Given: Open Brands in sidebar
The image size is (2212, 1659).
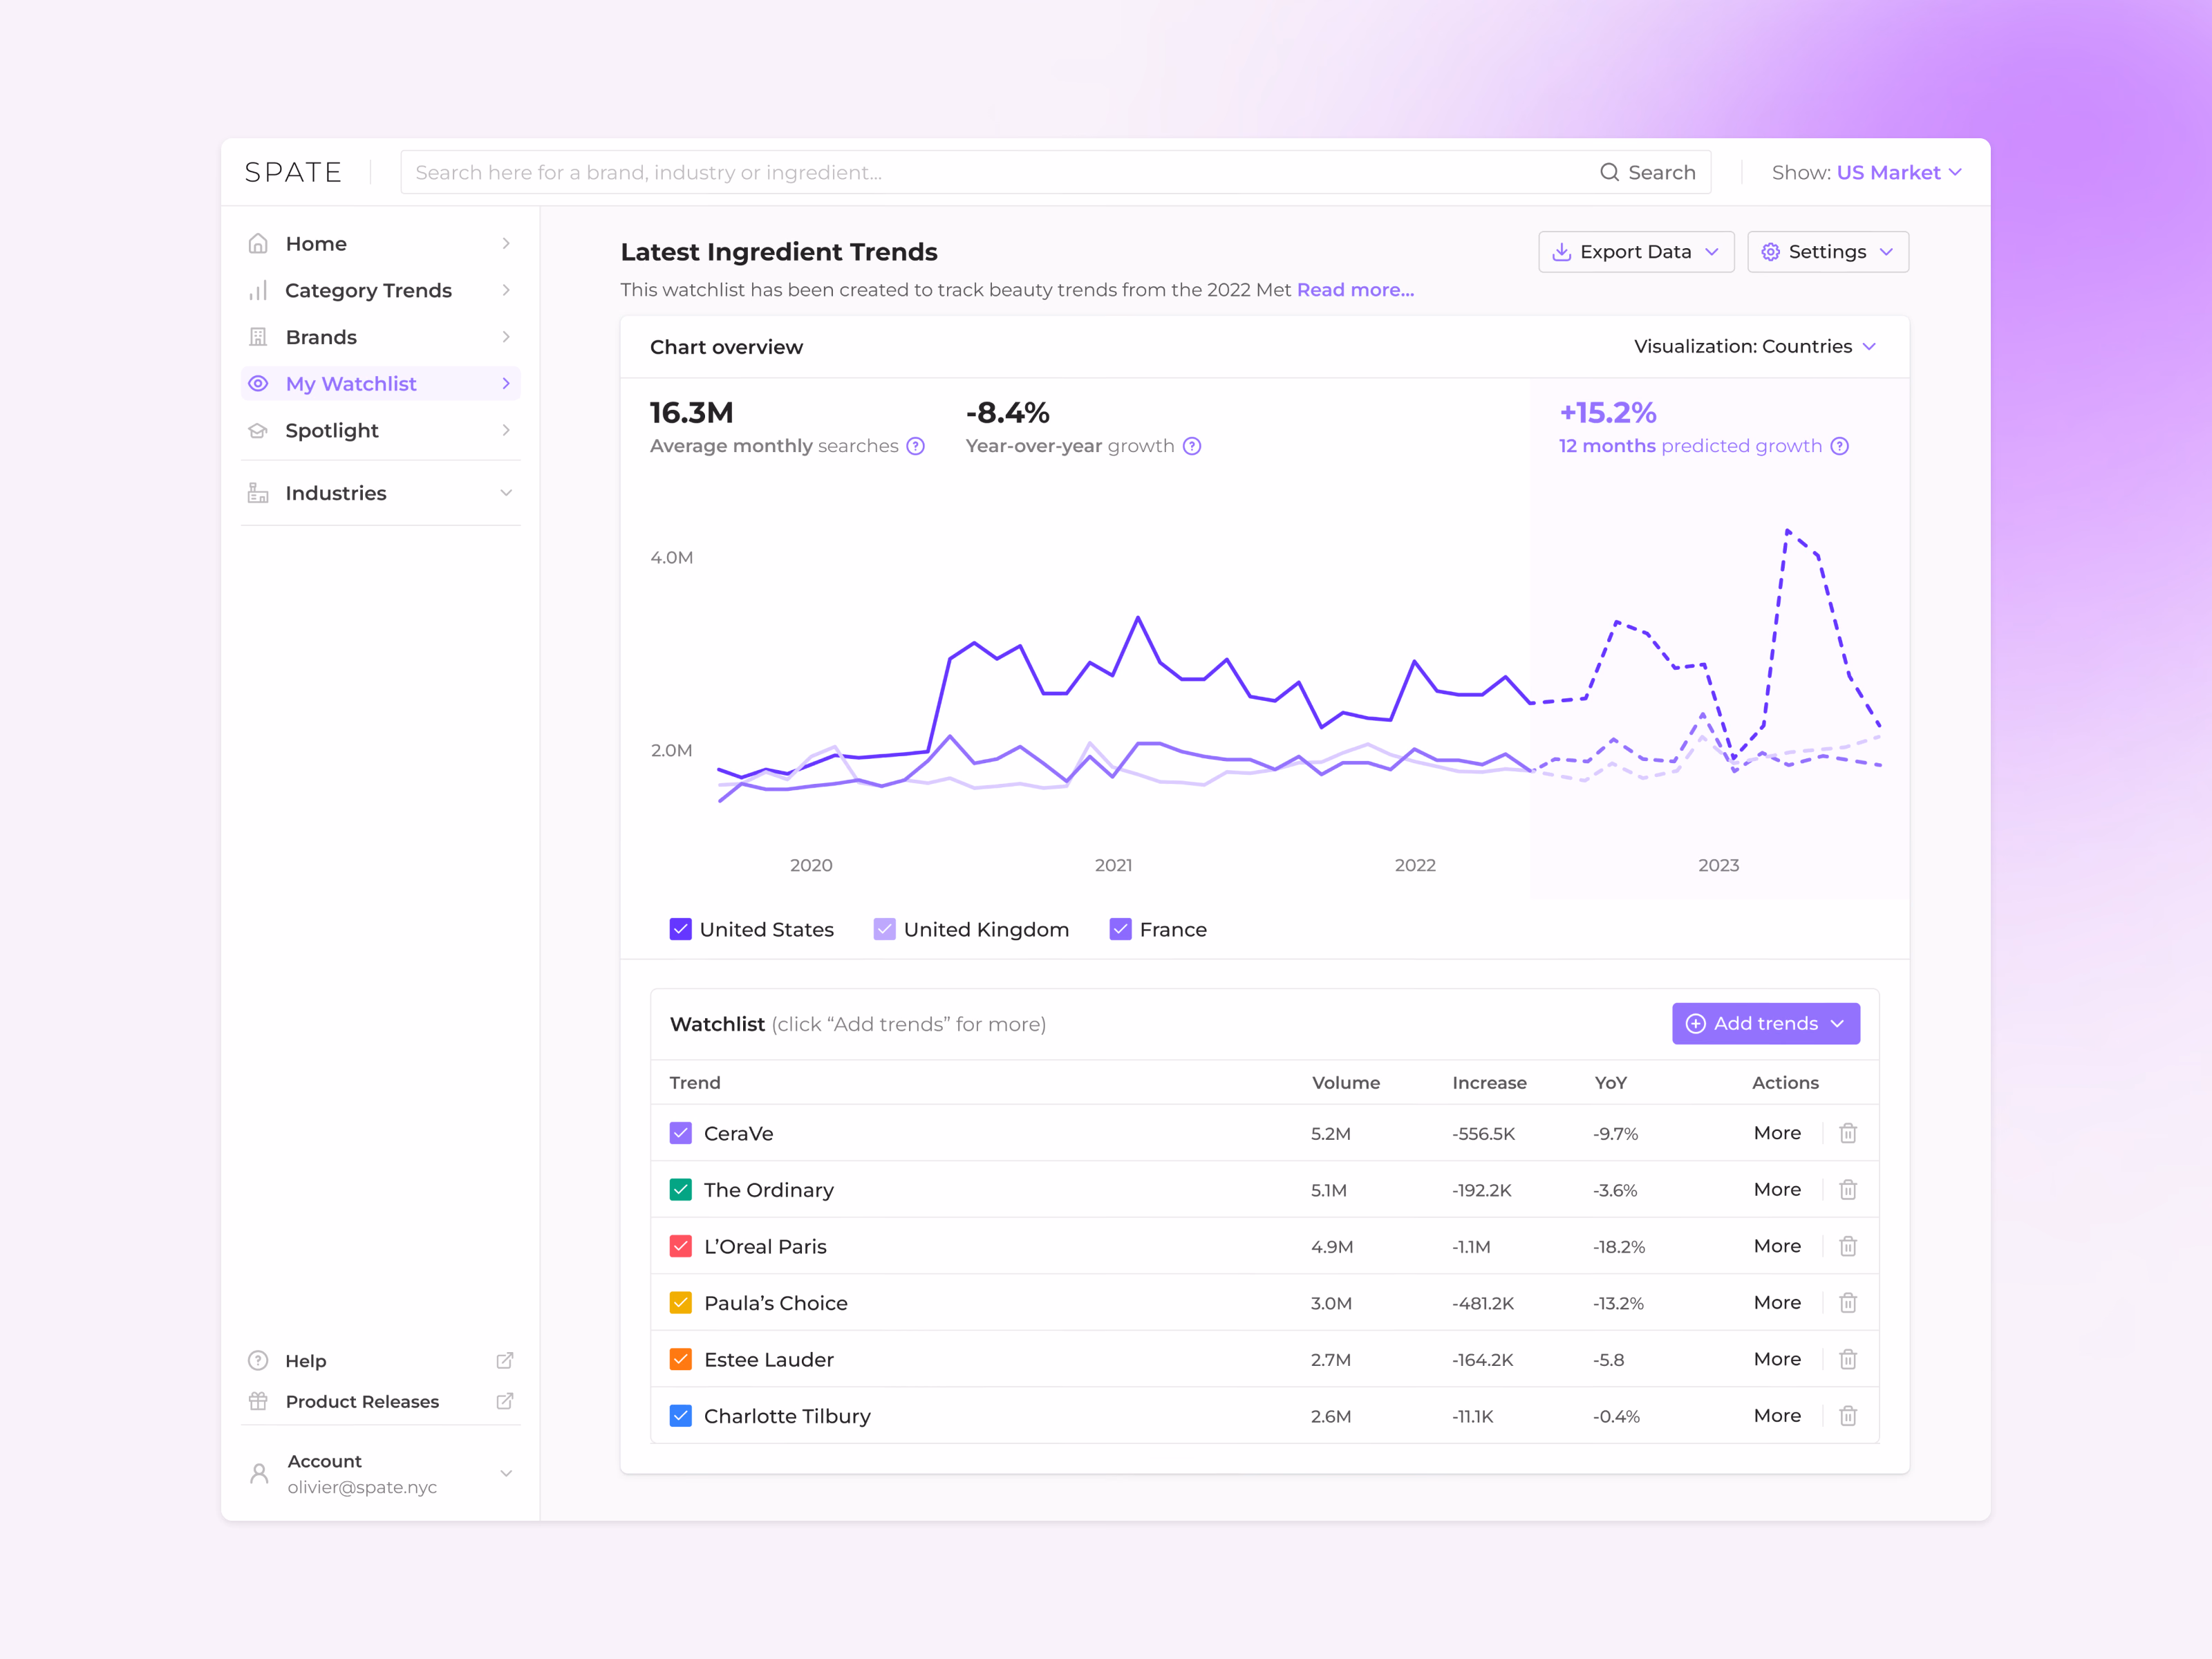Looking at the screenshot, I should coord(380,337).
